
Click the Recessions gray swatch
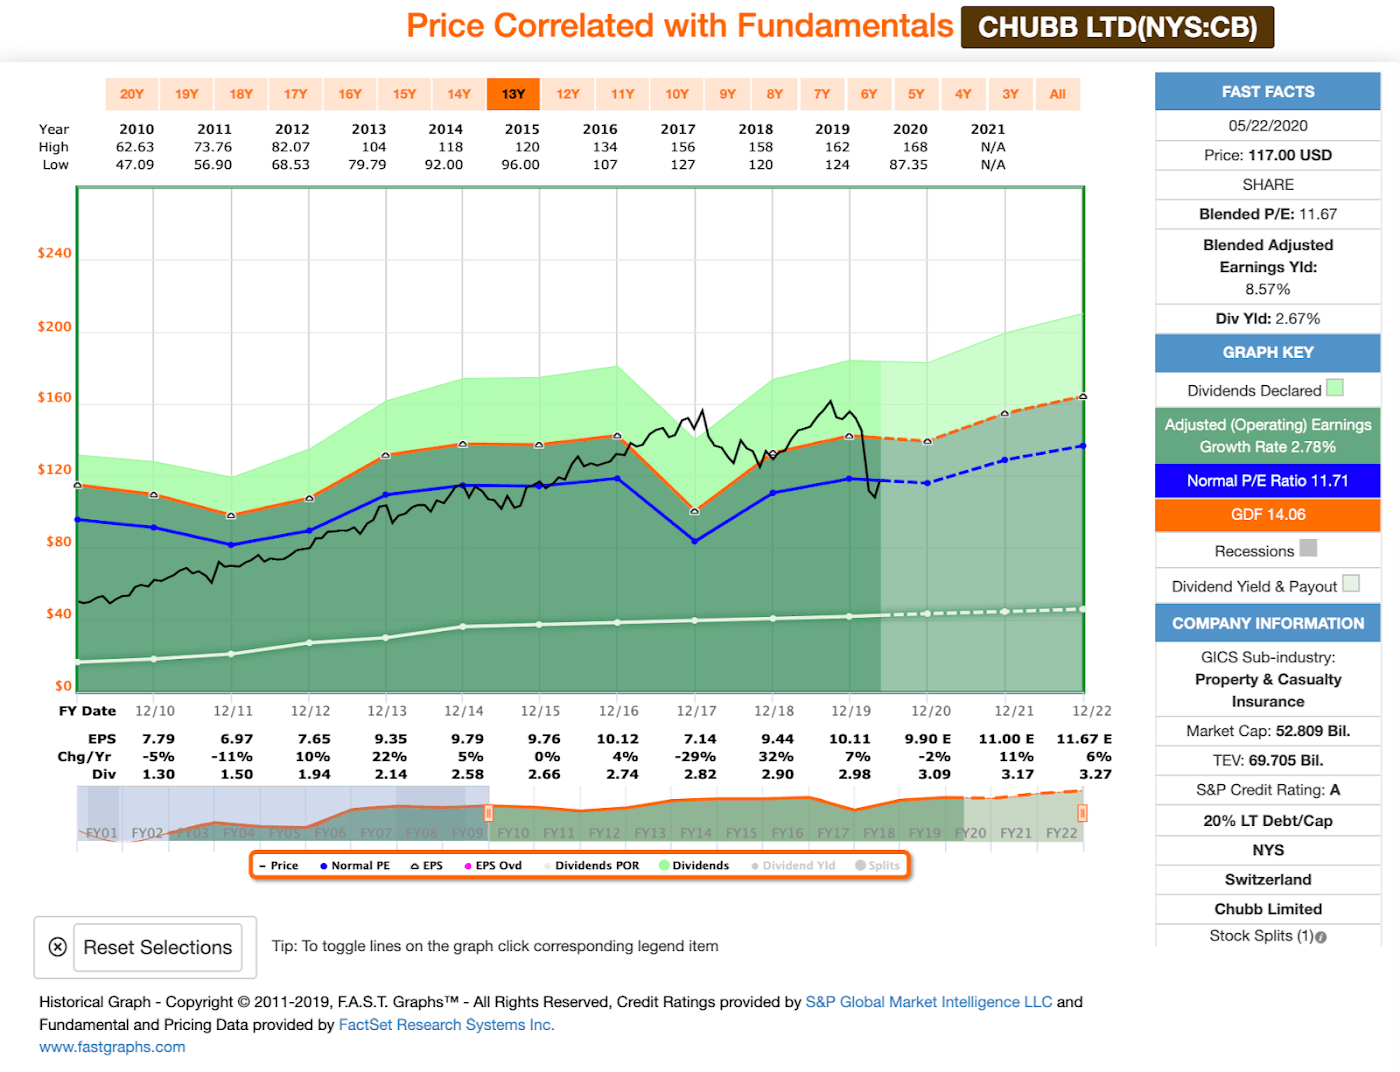[x=1308, y=548]
